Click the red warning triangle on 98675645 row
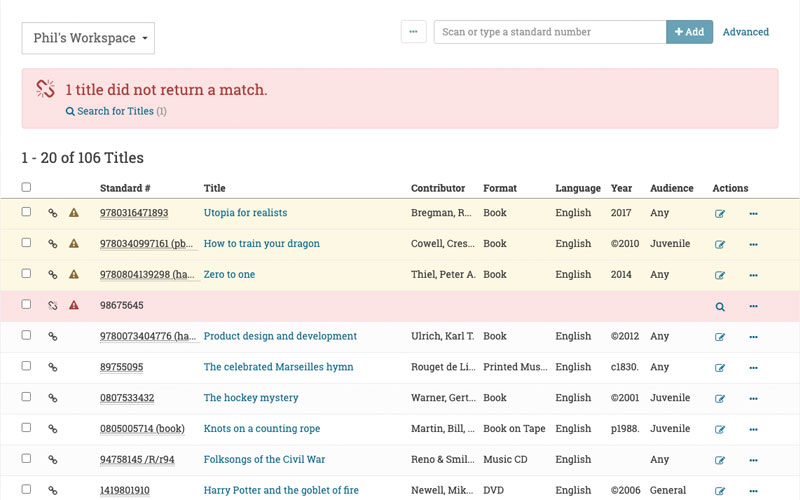The height and width of the screenshot is (500, 800). coord(74,305)
